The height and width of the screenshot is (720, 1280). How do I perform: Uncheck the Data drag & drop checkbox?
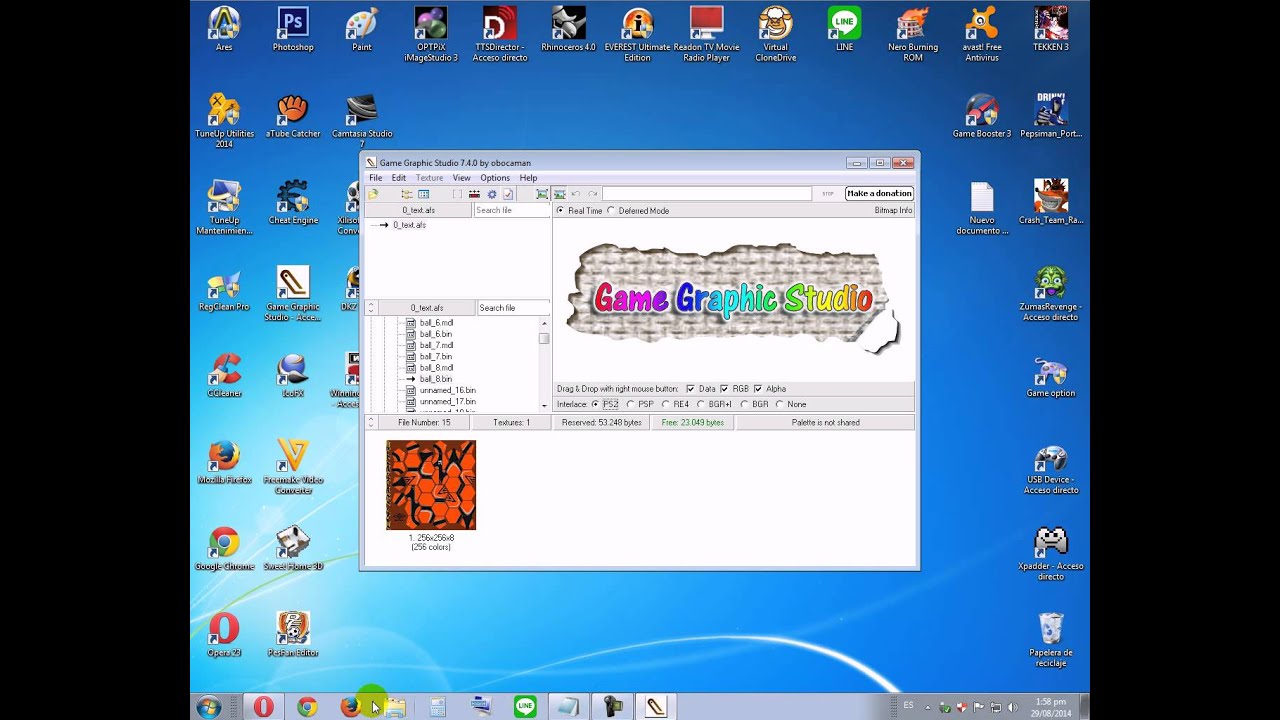point(690,389)
